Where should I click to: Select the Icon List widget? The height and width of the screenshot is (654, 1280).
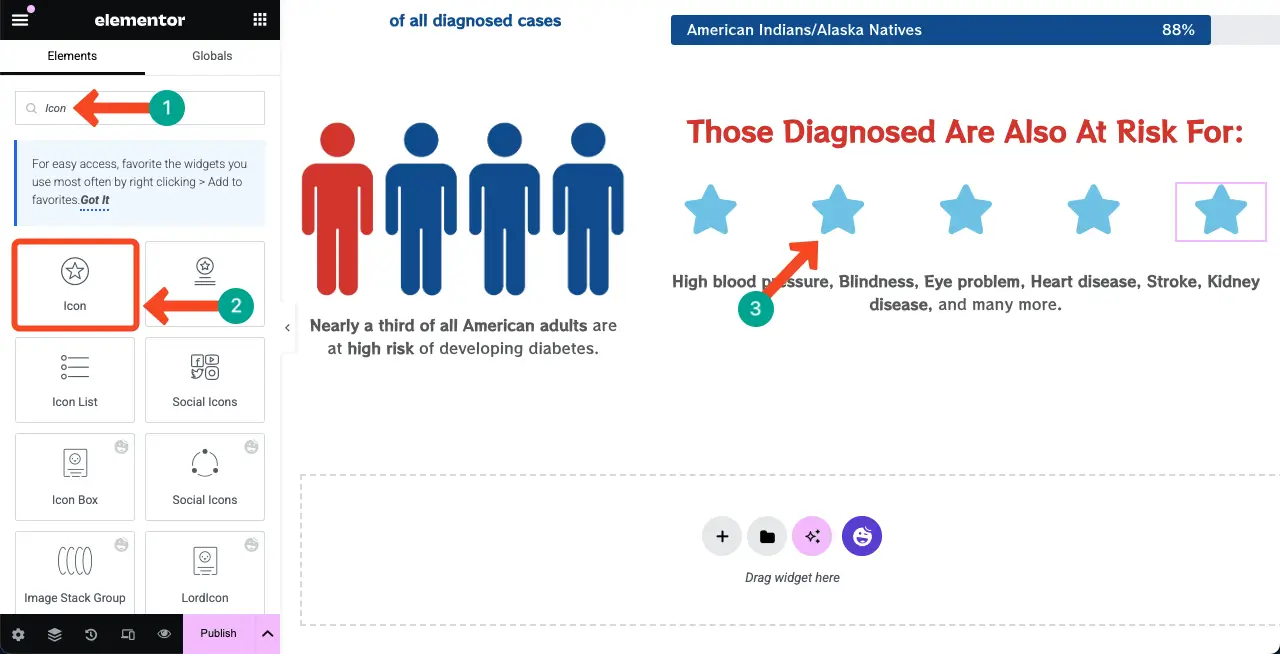point(75,380)
